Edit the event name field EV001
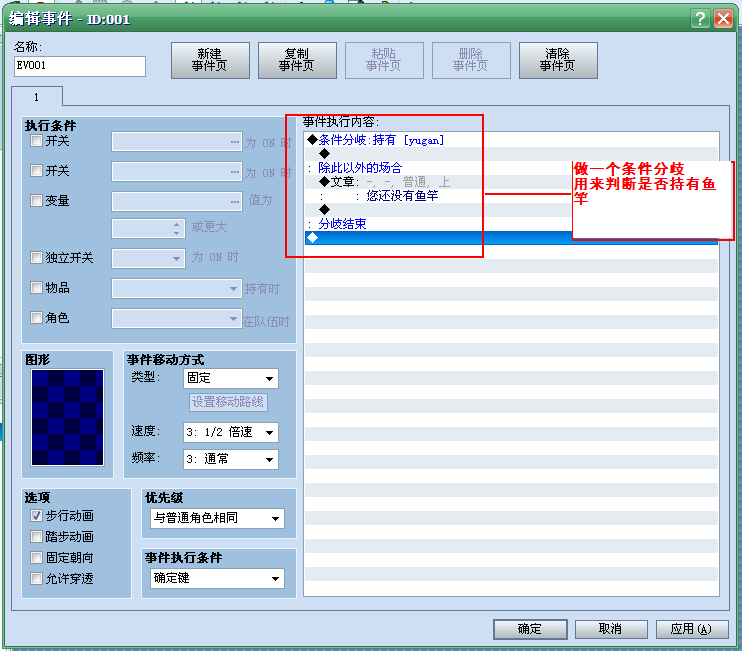Viewport: 742px width, 651px height. click(x=80, y=66)
